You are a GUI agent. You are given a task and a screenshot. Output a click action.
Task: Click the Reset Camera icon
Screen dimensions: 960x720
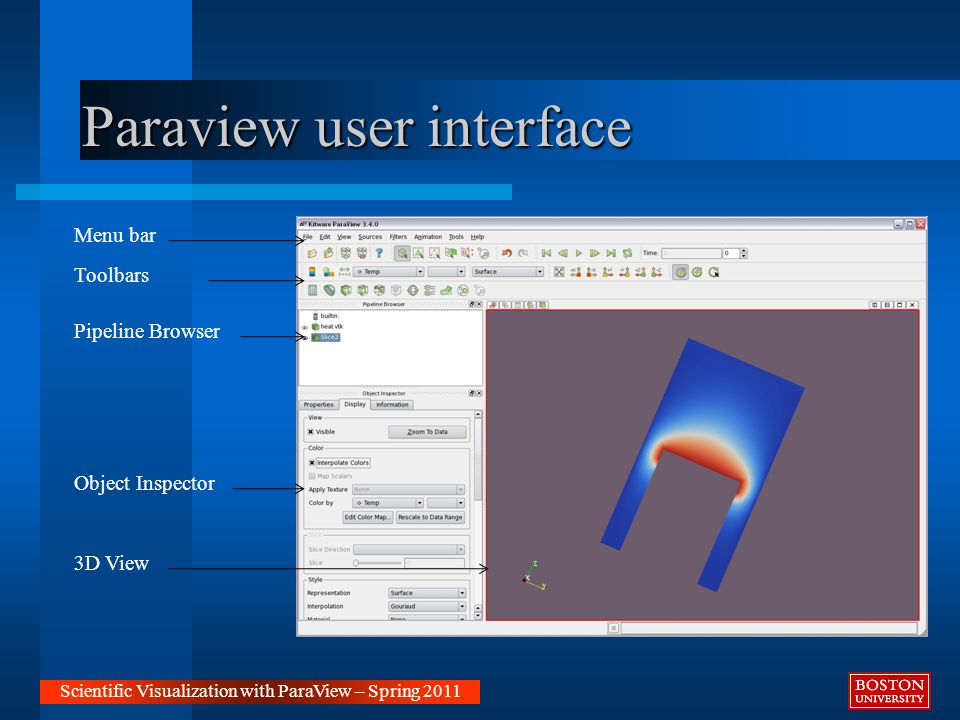click(x=559, y=272)
